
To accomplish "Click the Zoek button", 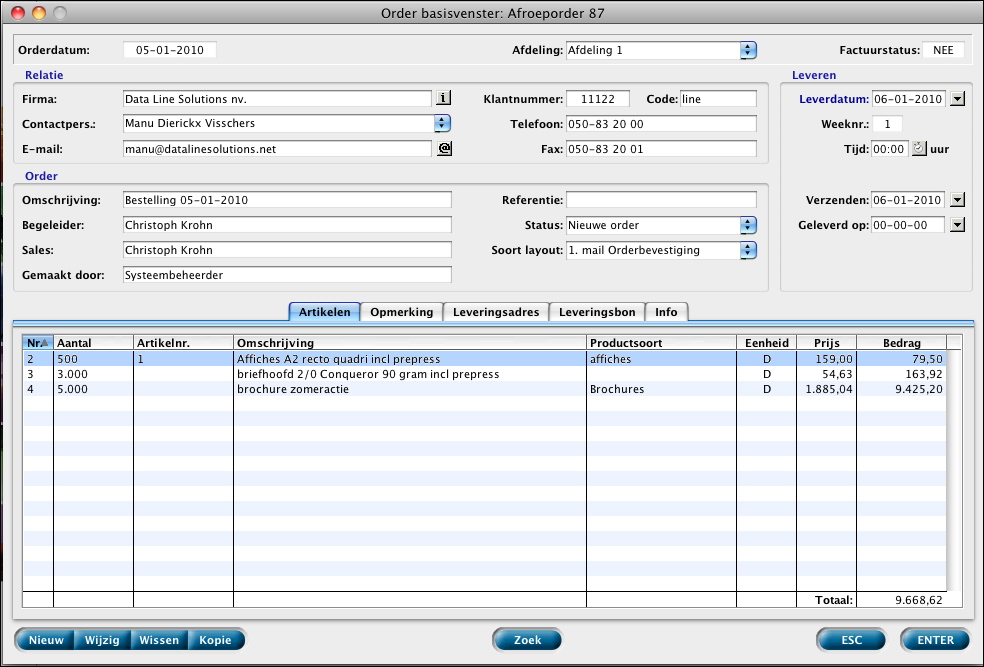I will click(527, 640).
